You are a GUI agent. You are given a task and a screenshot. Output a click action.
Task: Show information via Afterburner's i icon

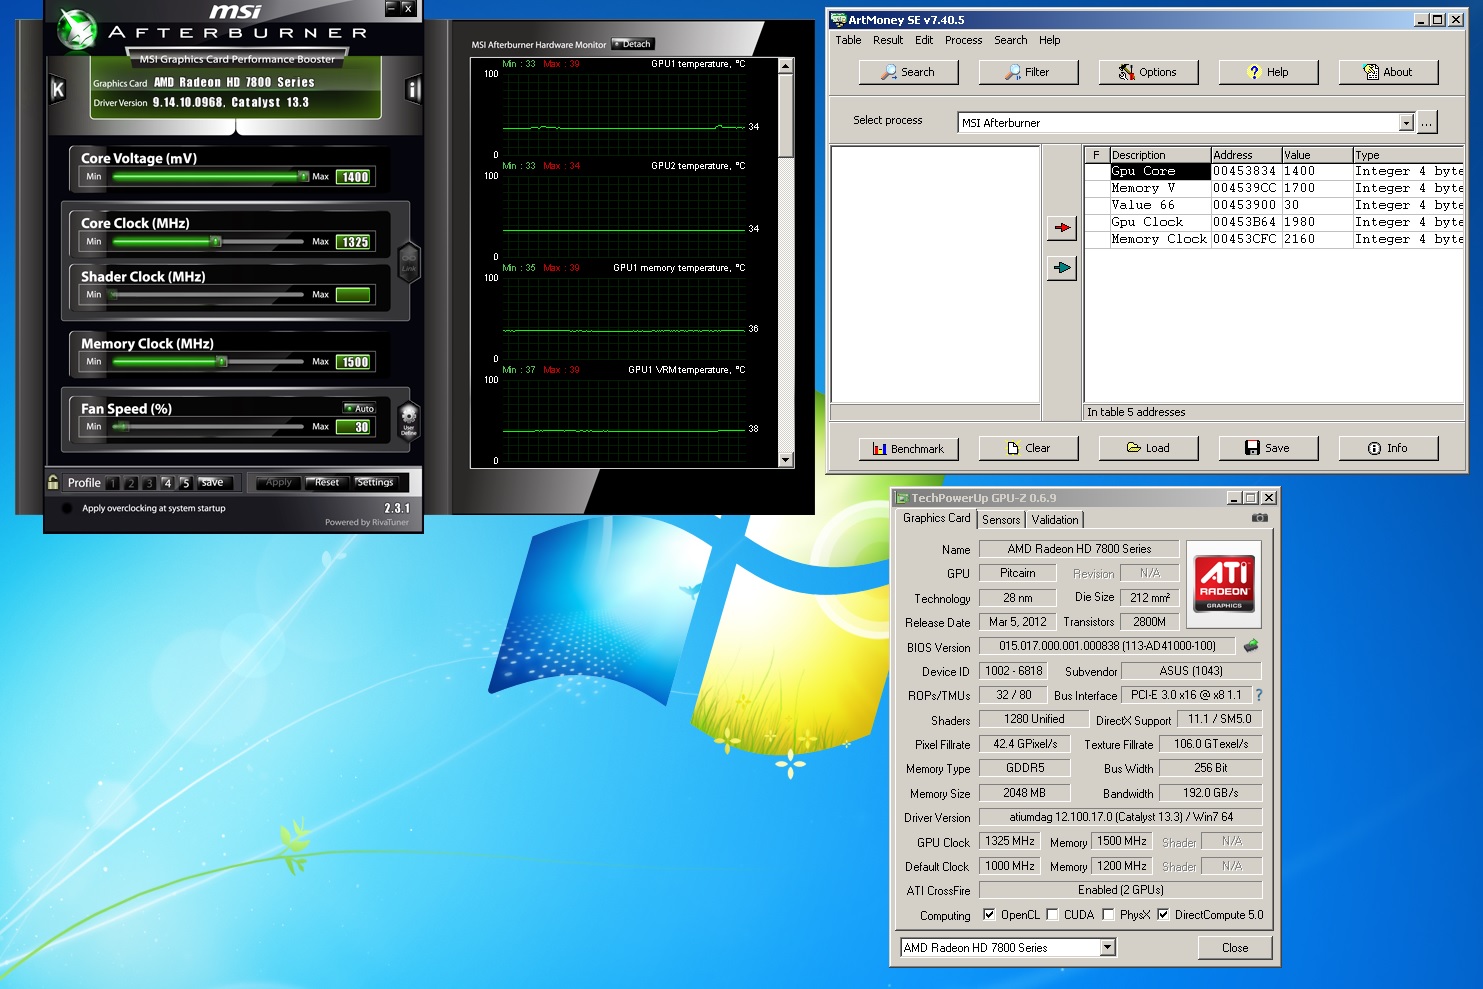[x=413, y=90]
